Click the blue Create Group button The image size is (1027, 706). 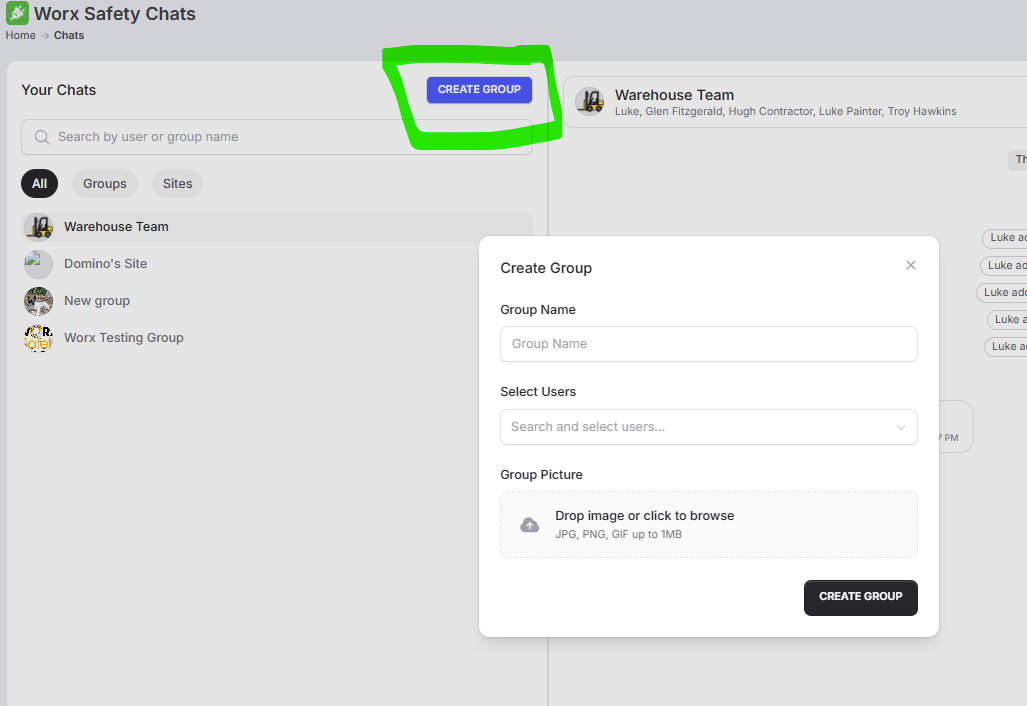pos(479,90)
